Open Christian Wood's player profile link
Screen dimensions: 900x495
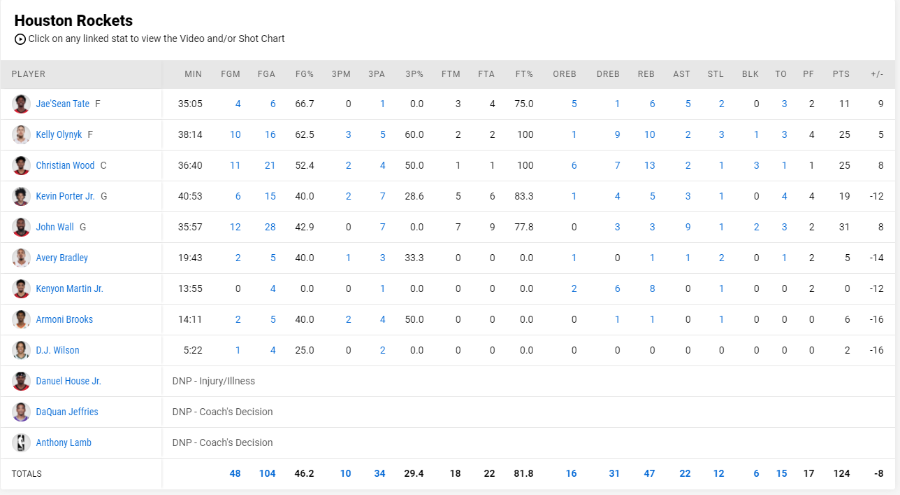coord(65,165)
